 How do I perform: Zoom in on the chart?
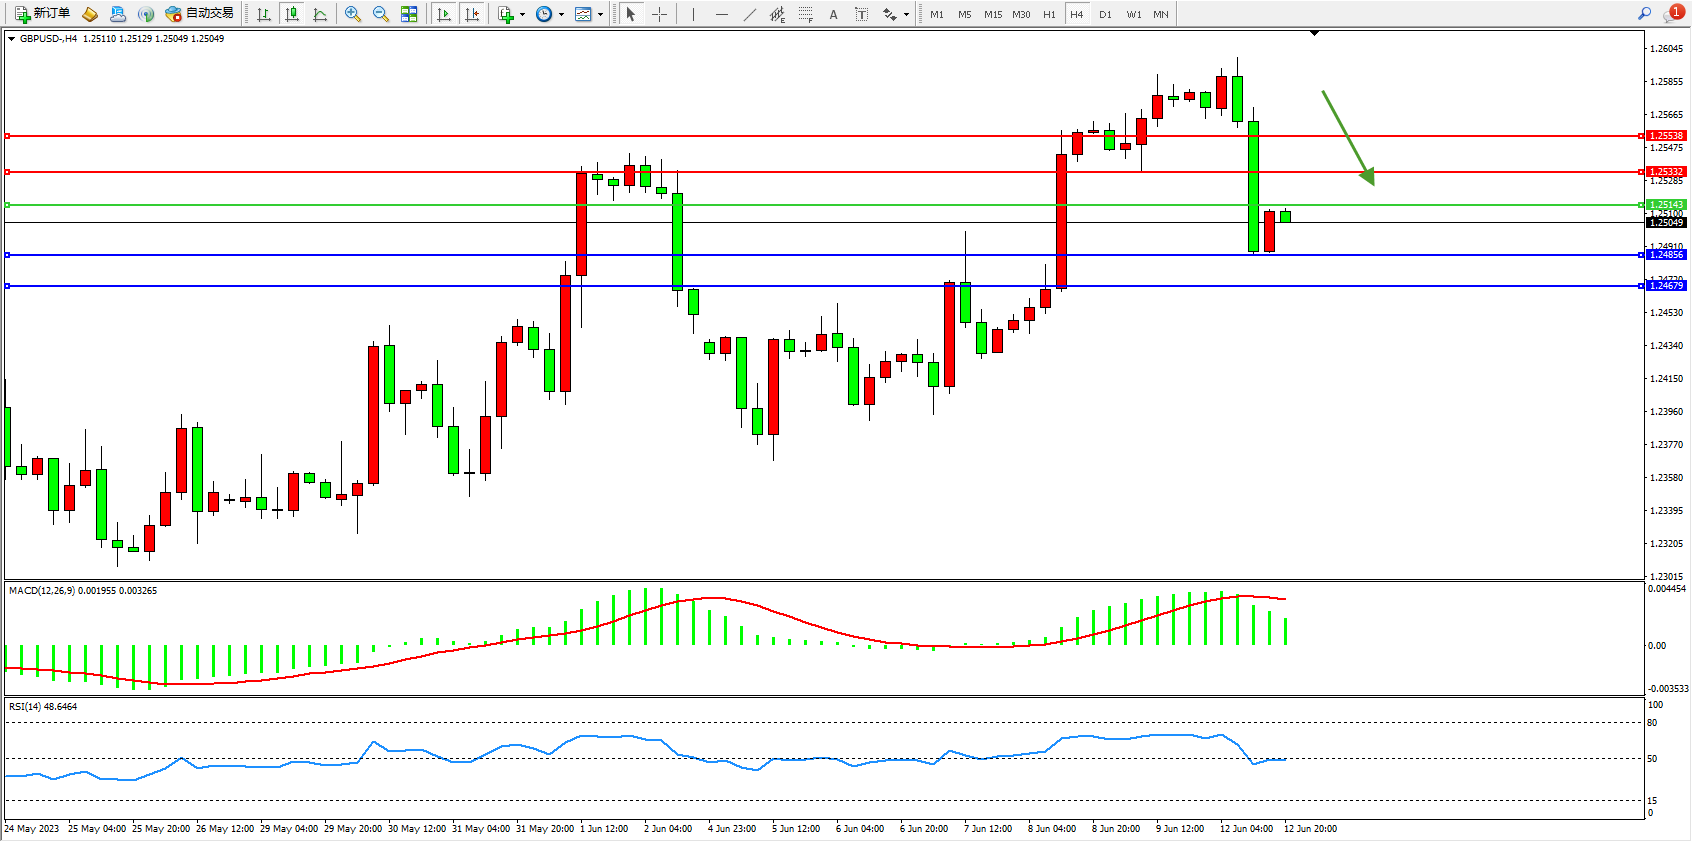click(x=353, y=14)
